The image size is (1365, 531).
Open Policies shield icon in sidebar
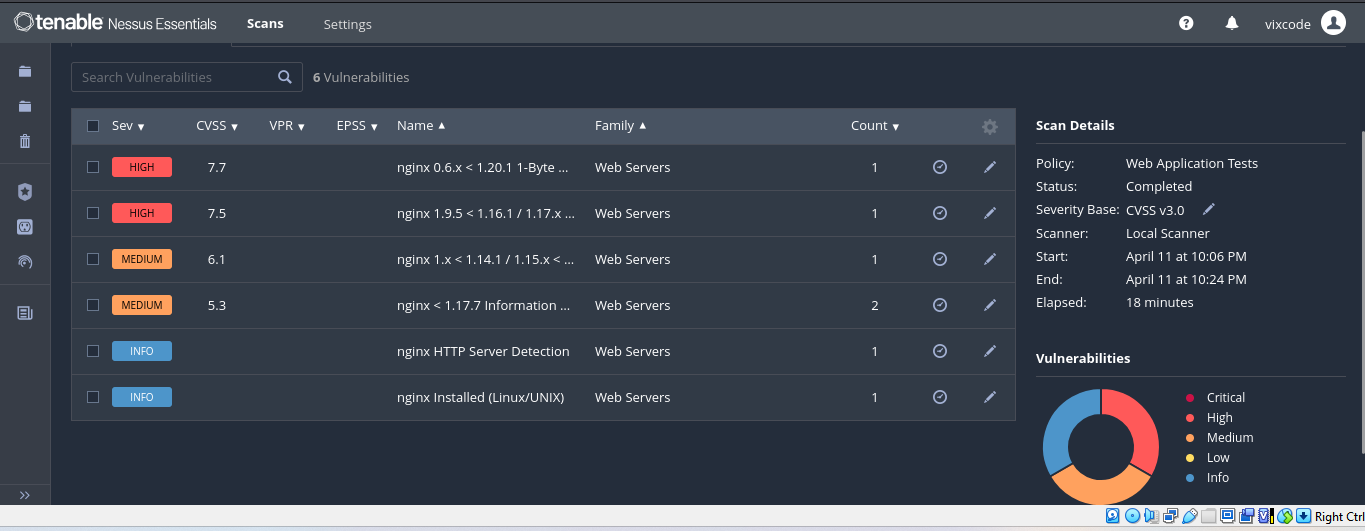point(25,191)
